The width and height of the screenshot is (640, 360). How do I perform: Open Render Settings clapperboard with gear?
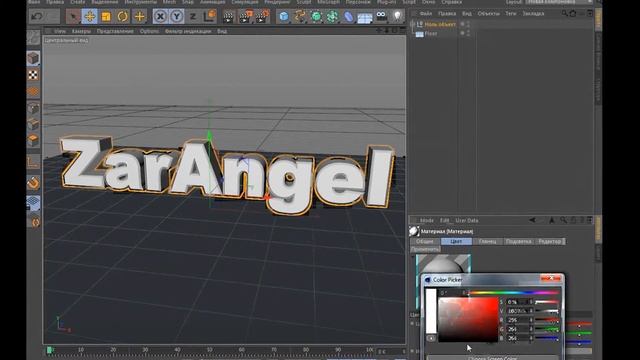pos(262,17)
